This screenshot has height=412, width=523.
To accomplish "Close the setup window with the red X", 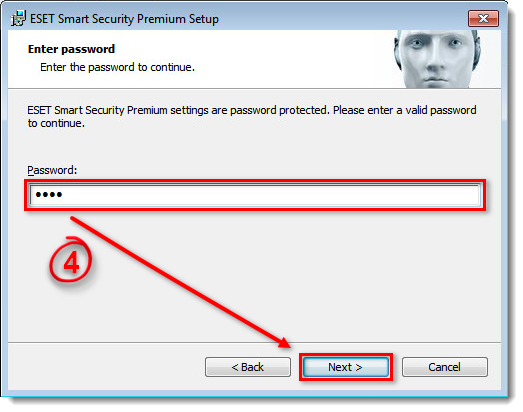I will point(483,18).
